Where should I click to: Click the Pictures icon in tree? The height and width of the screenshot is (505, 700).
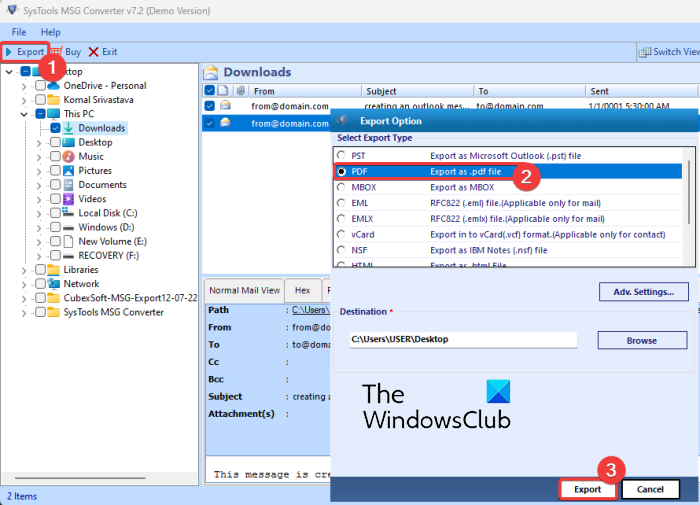coord(69,171)
